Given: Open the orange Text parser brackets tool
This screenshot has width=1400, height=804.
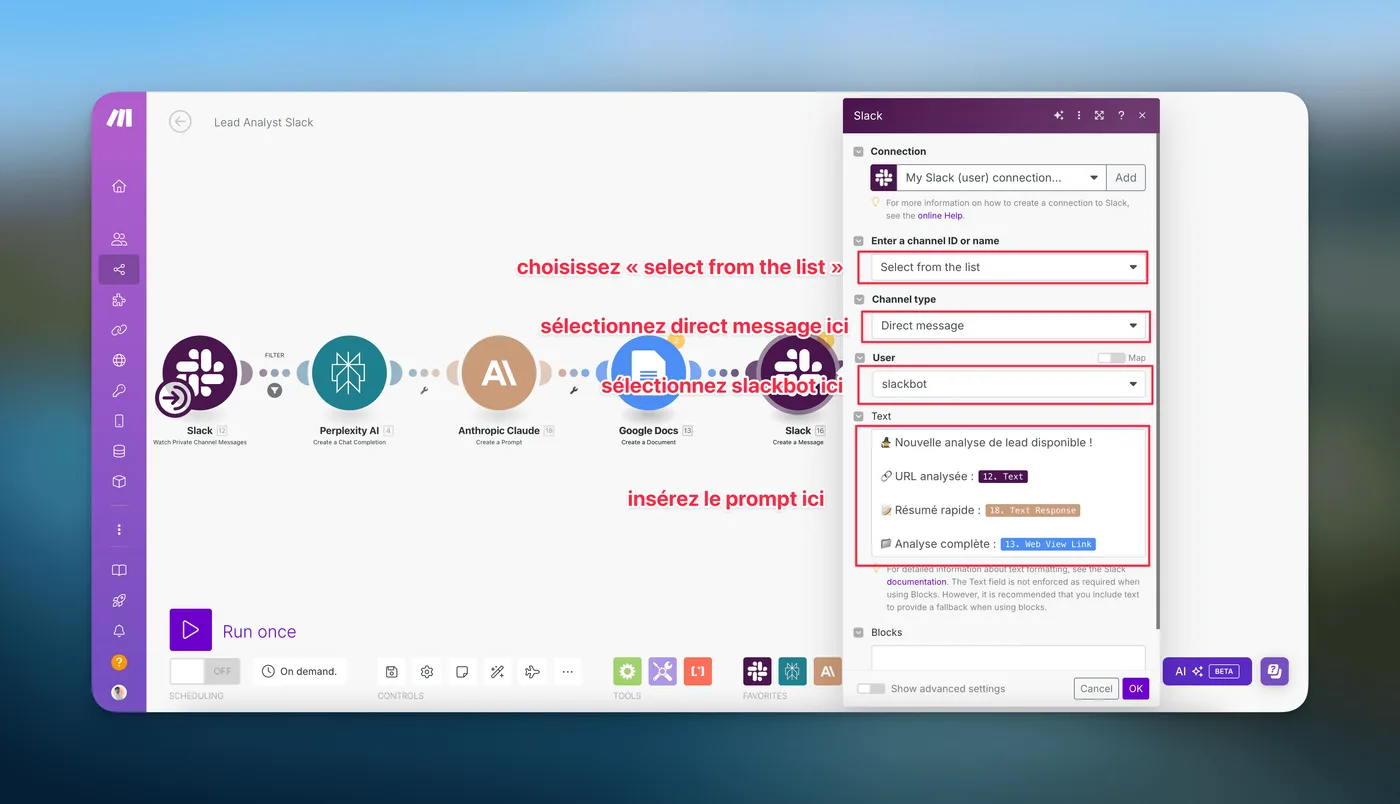Looking at the screenshot, I should point(698,671).
